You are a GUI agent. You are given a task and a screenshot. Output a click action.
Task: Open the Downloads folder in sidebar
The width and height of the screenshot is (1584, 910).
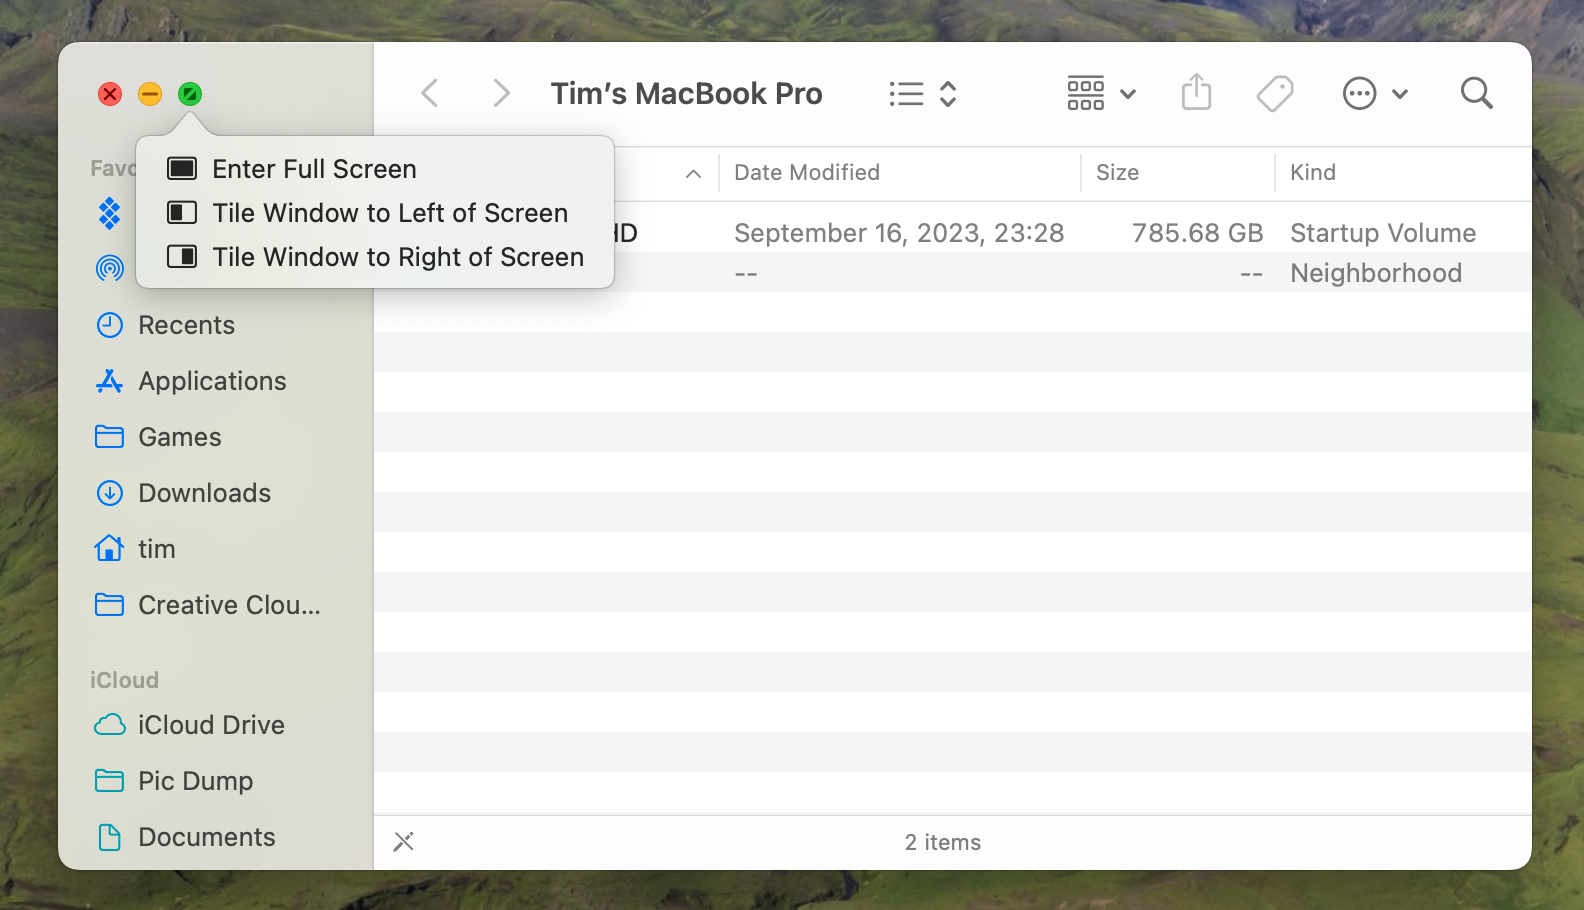[204, 493]
